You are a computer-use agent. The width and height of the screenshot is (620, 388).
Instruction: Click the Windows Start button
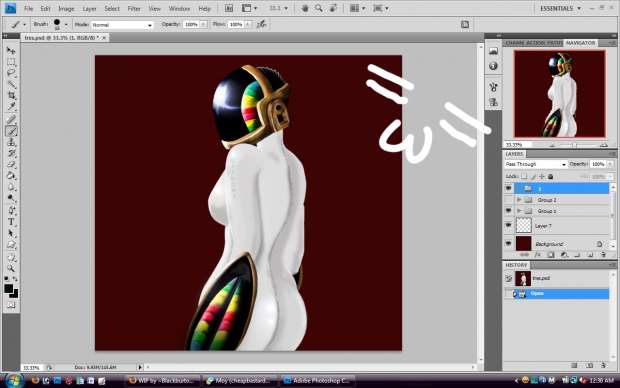[13, 380]
